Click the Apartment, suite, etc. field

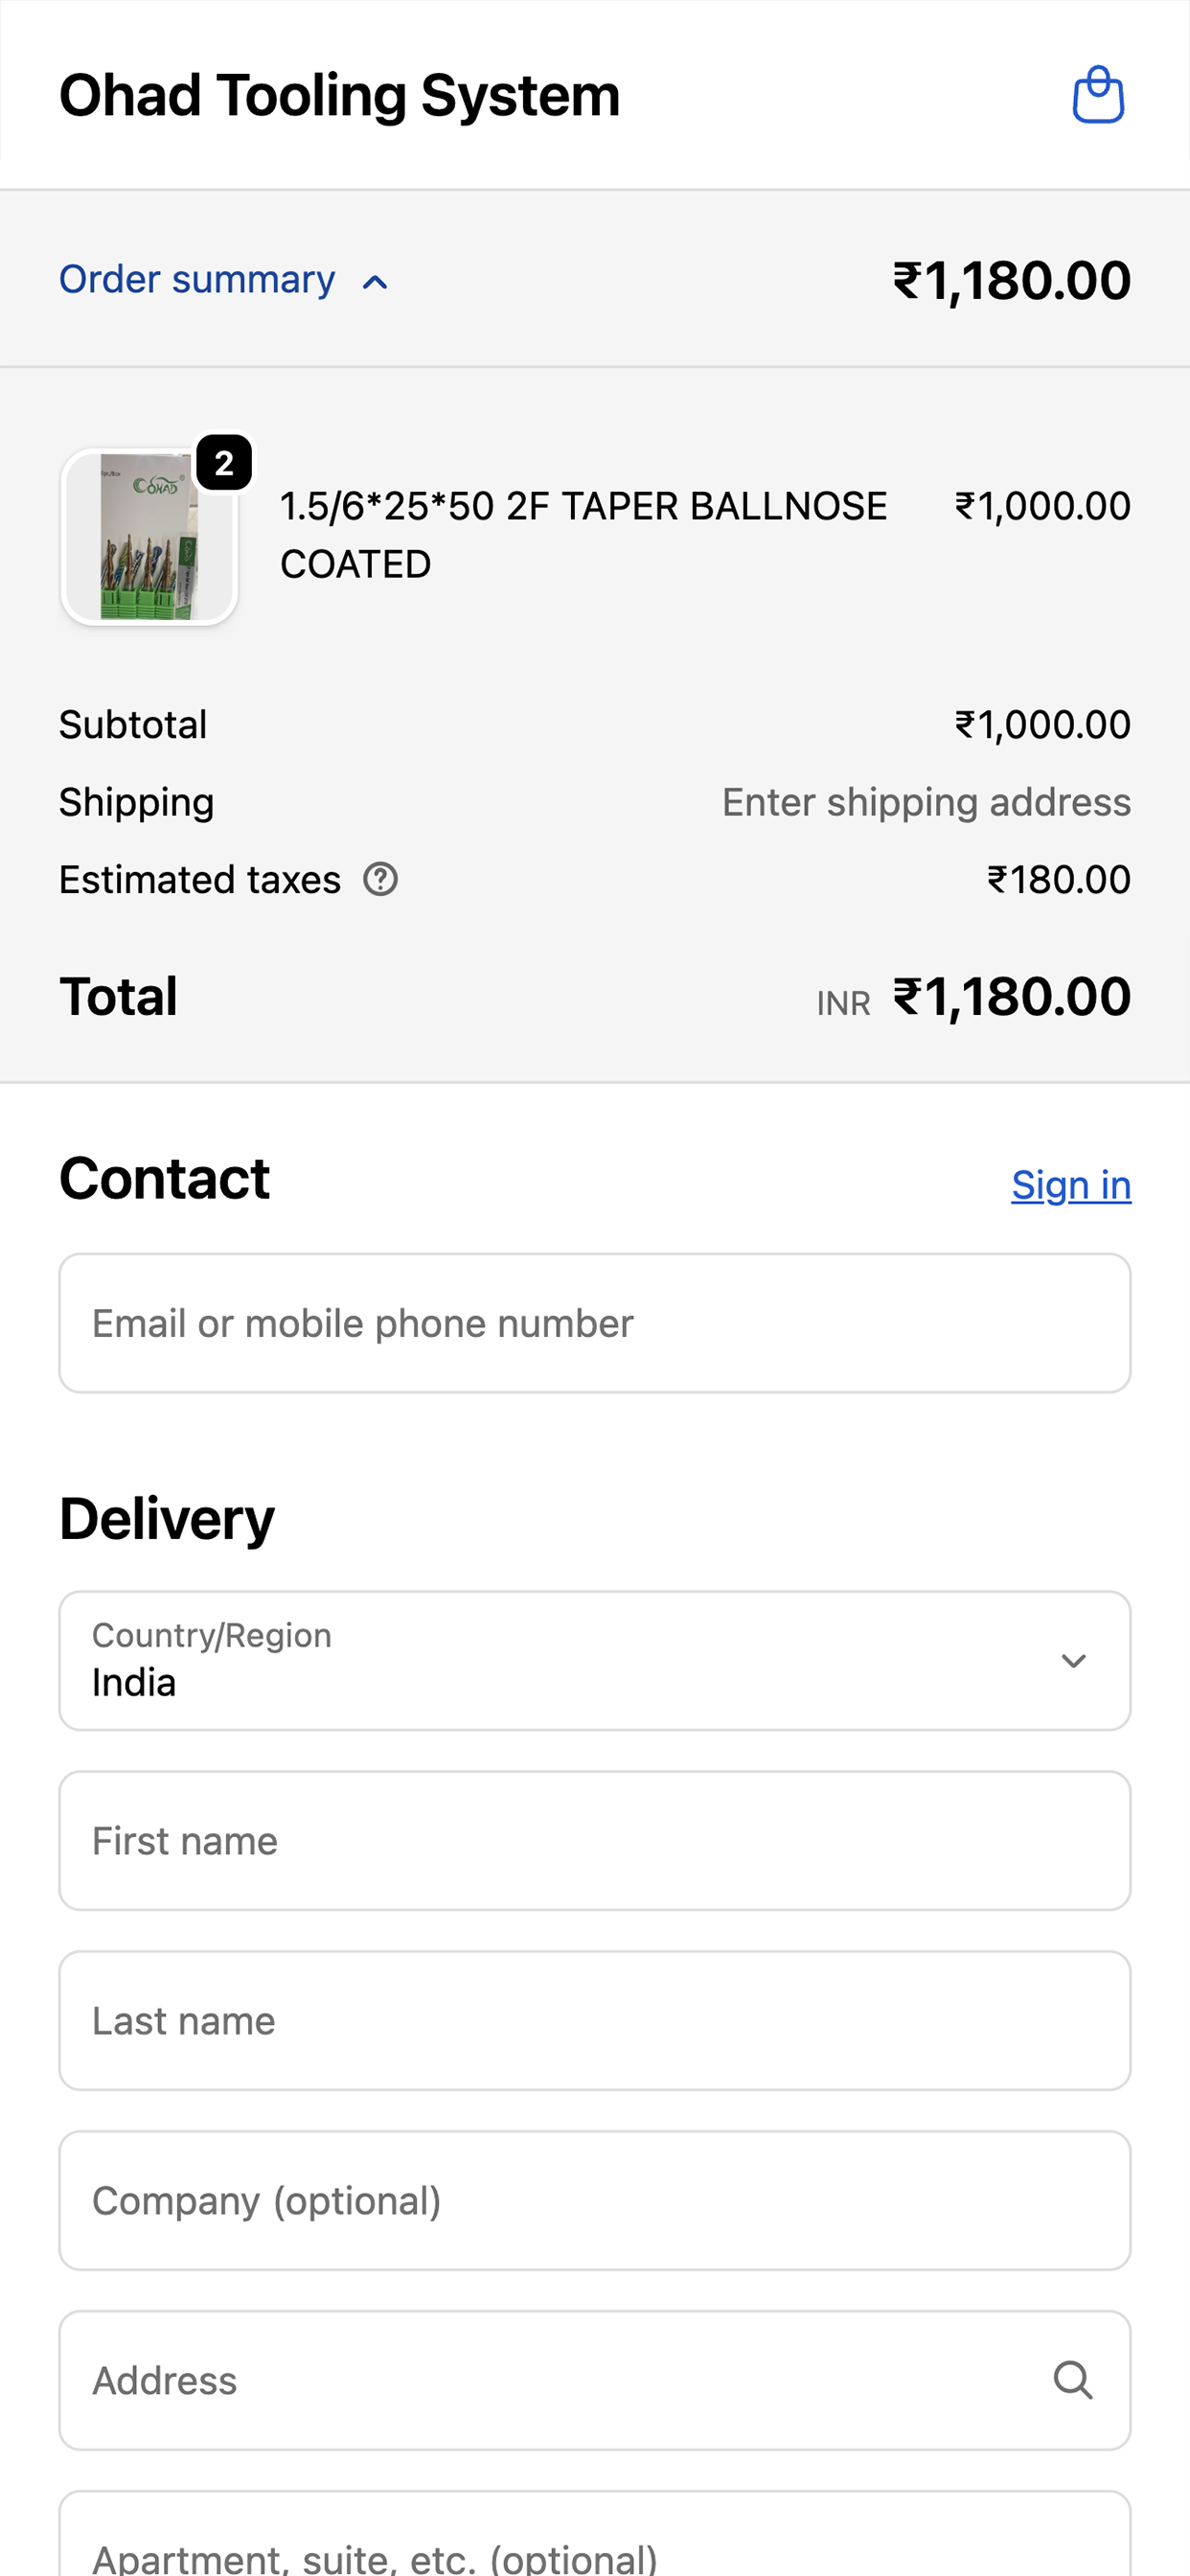[595, 2534]
